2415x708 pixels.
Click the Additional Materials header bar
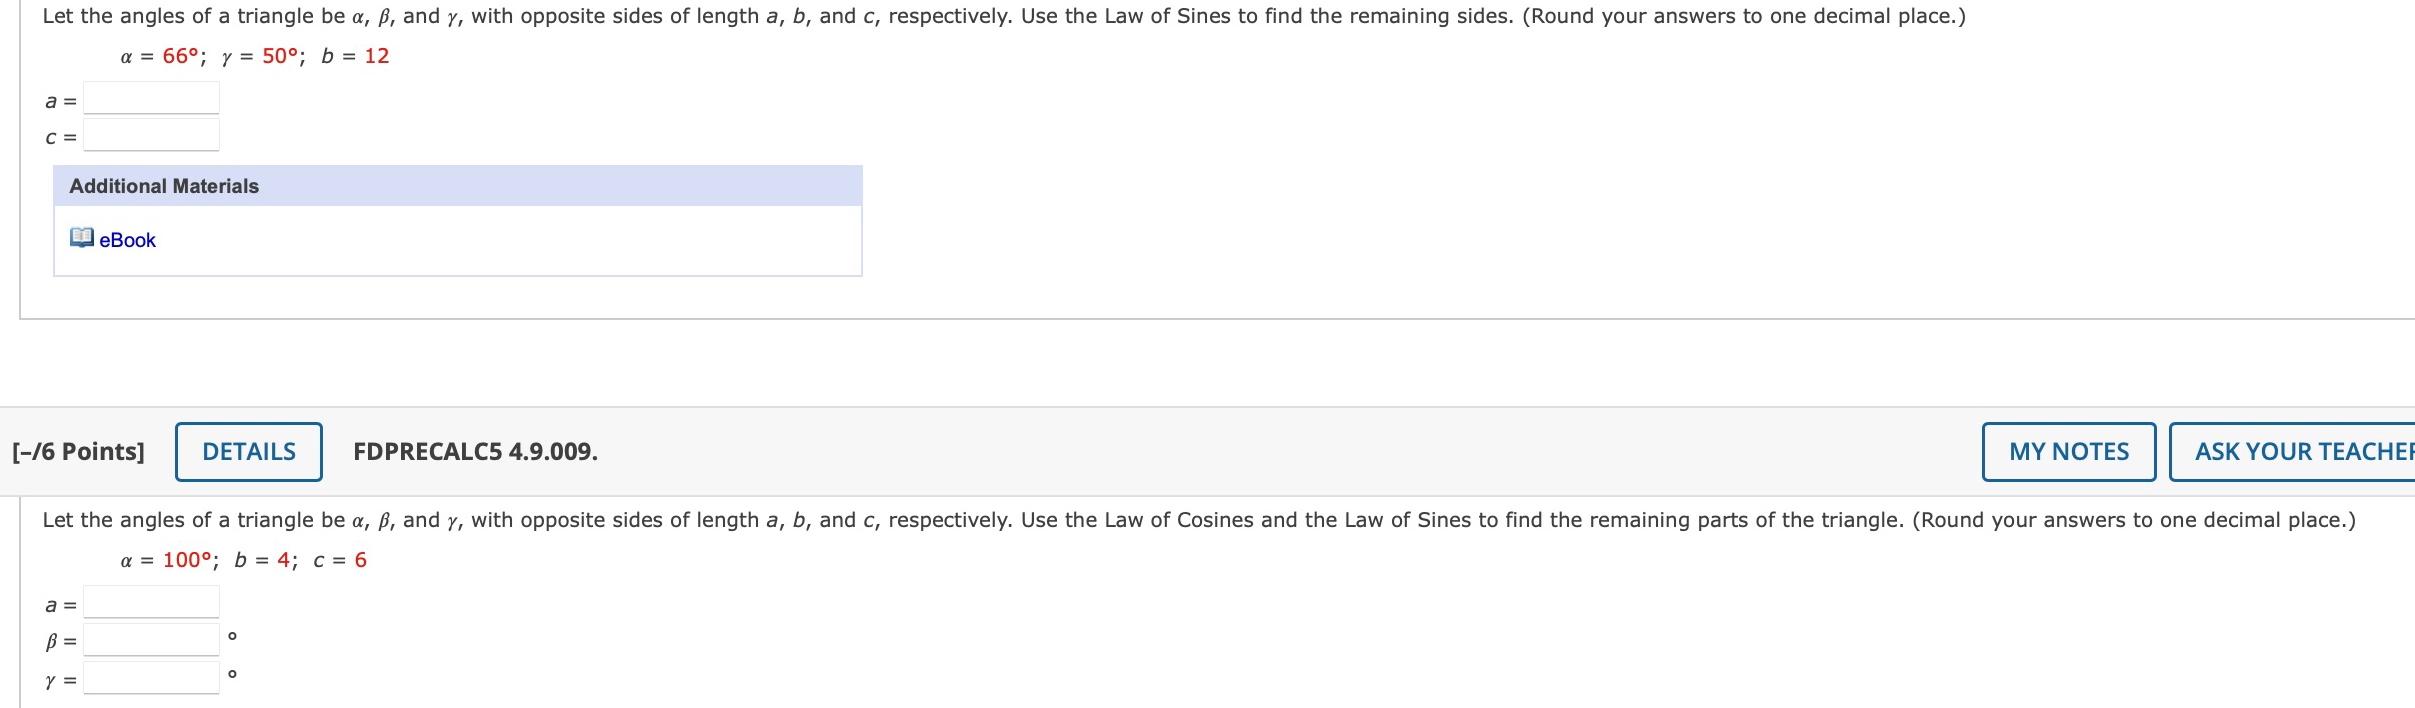tap(457, 186)
